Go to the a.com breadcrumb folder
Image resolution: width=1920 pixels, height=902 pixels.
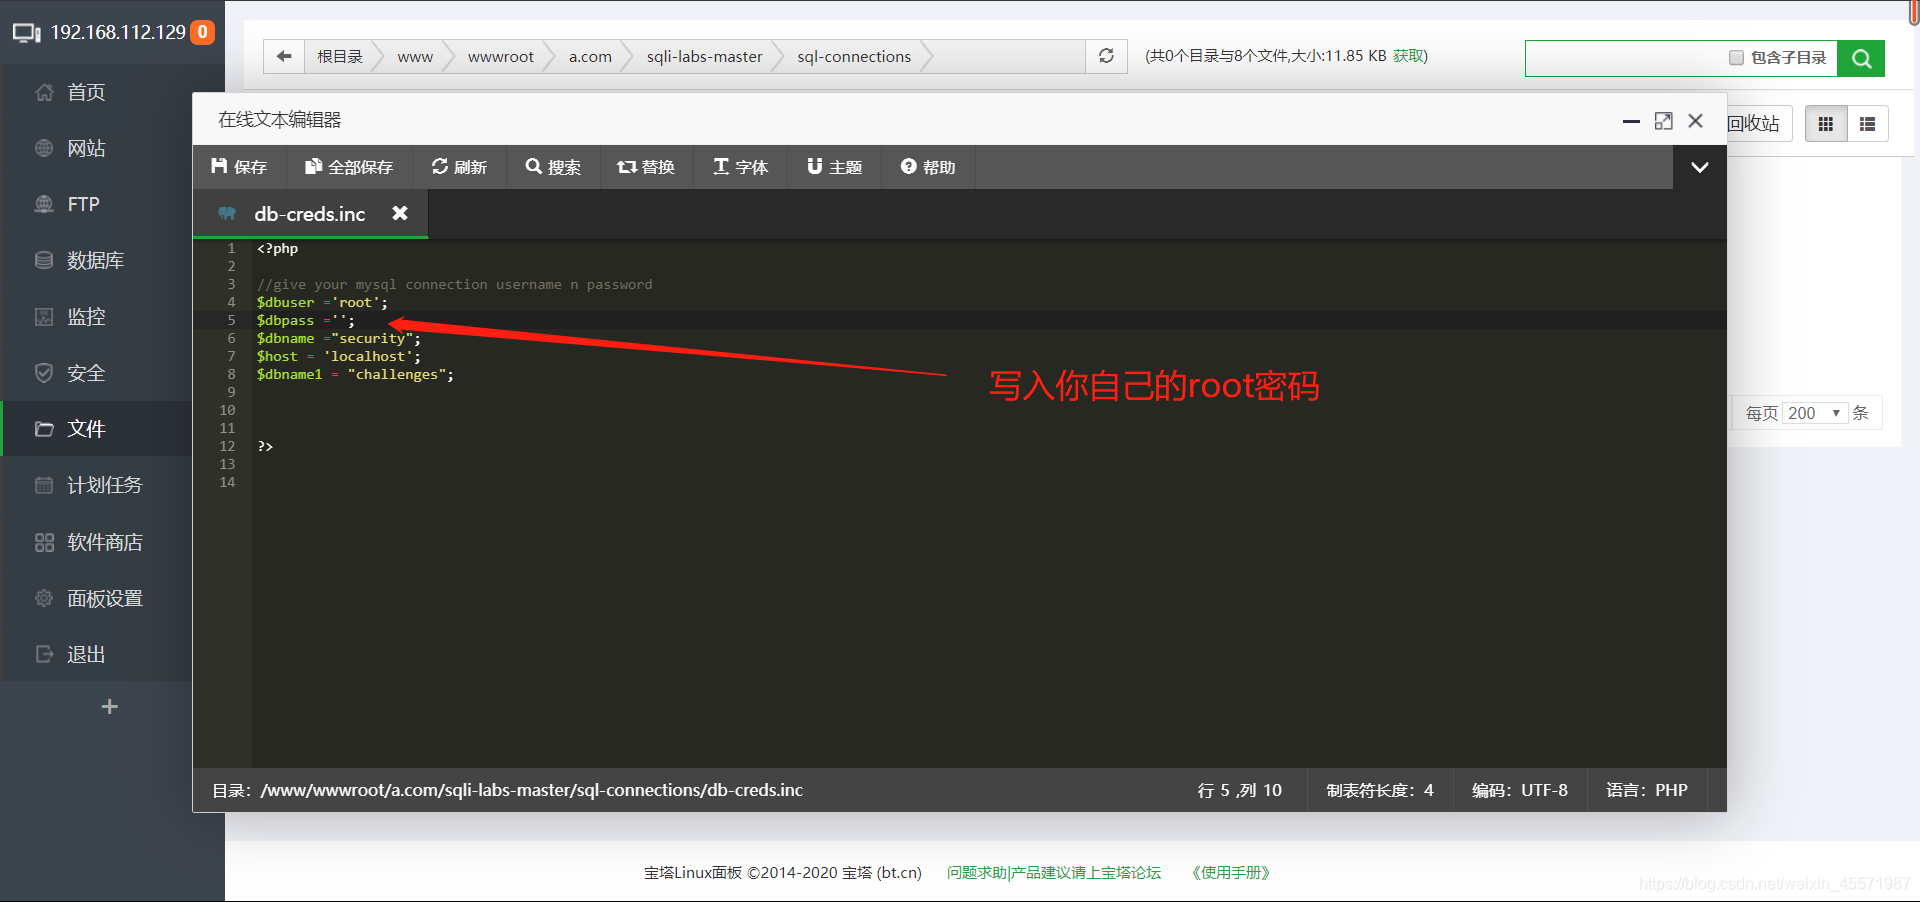[590, 56]
